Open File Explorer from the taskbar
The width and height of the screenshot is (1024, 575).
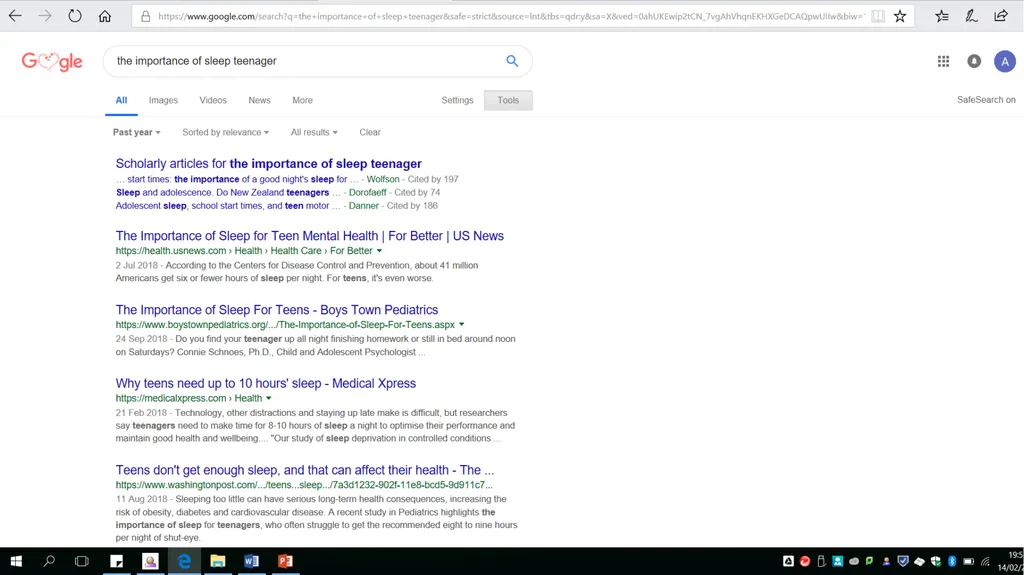click(217, 561)
